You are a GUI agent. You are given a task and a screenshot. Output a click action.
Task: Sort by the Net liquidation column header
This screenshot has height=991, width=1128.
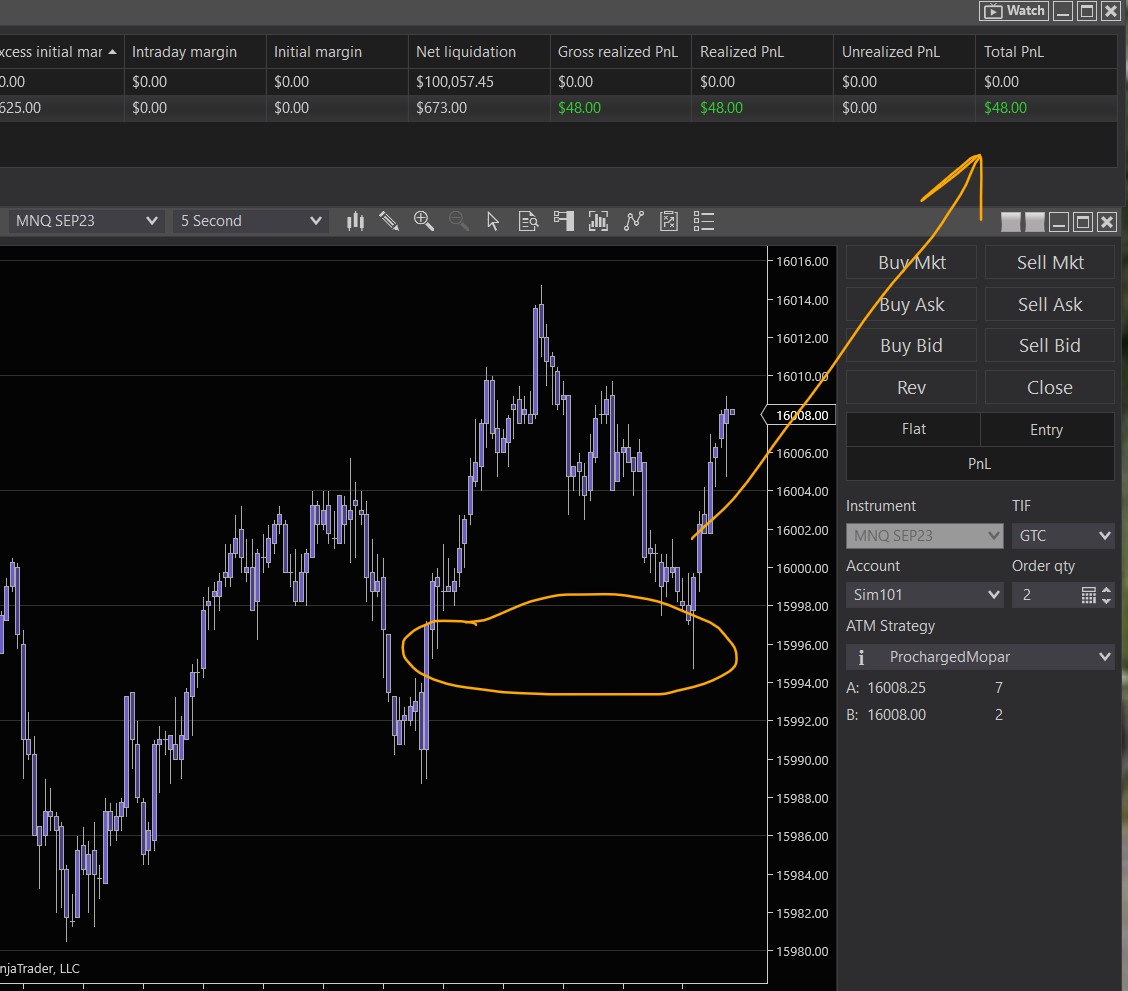click(x=466, y=52)
